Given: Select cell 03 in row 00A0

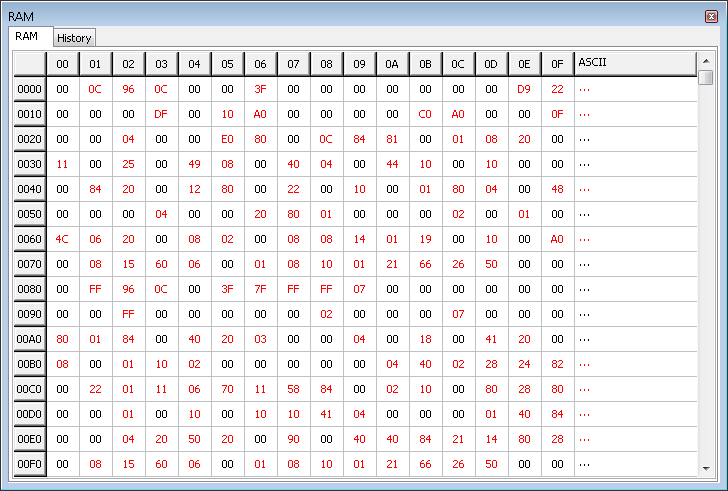Looking at the screenshot, I should pyautogui.click(x=260, y=340).
